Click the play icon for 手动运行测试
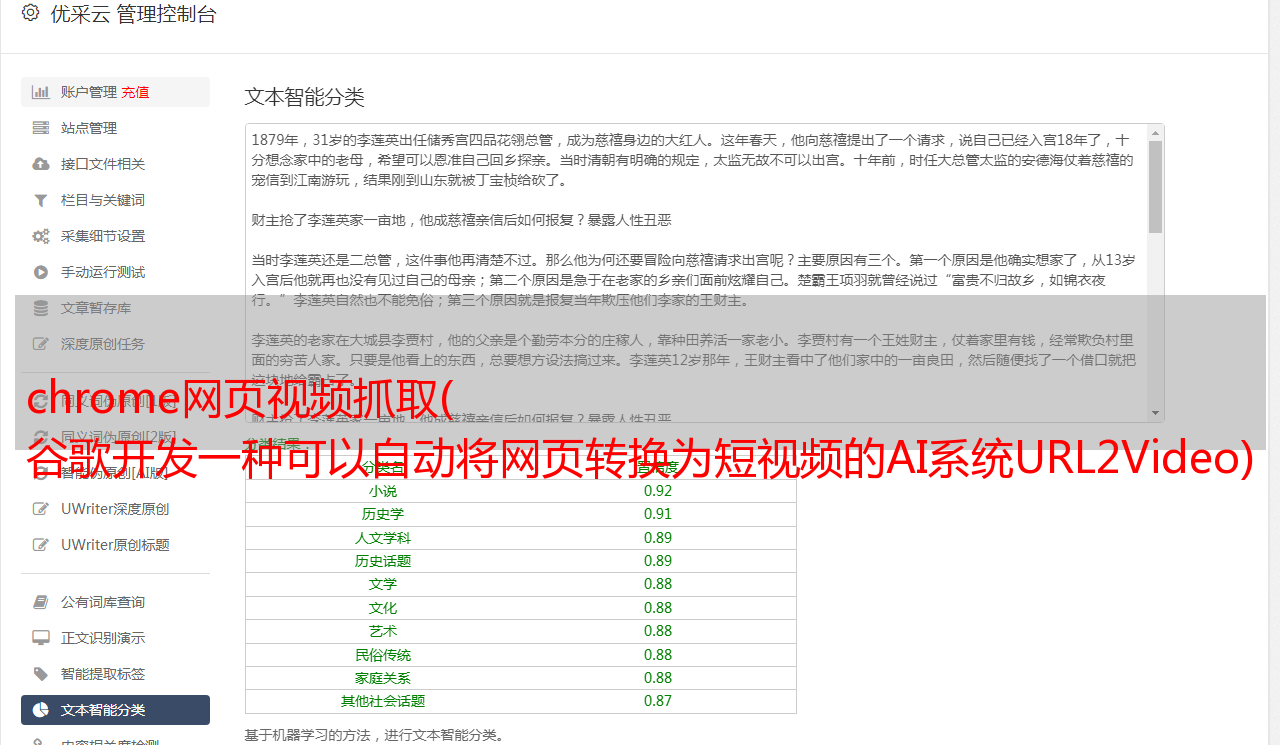The image size is (1280, 745). pos(40,272)
